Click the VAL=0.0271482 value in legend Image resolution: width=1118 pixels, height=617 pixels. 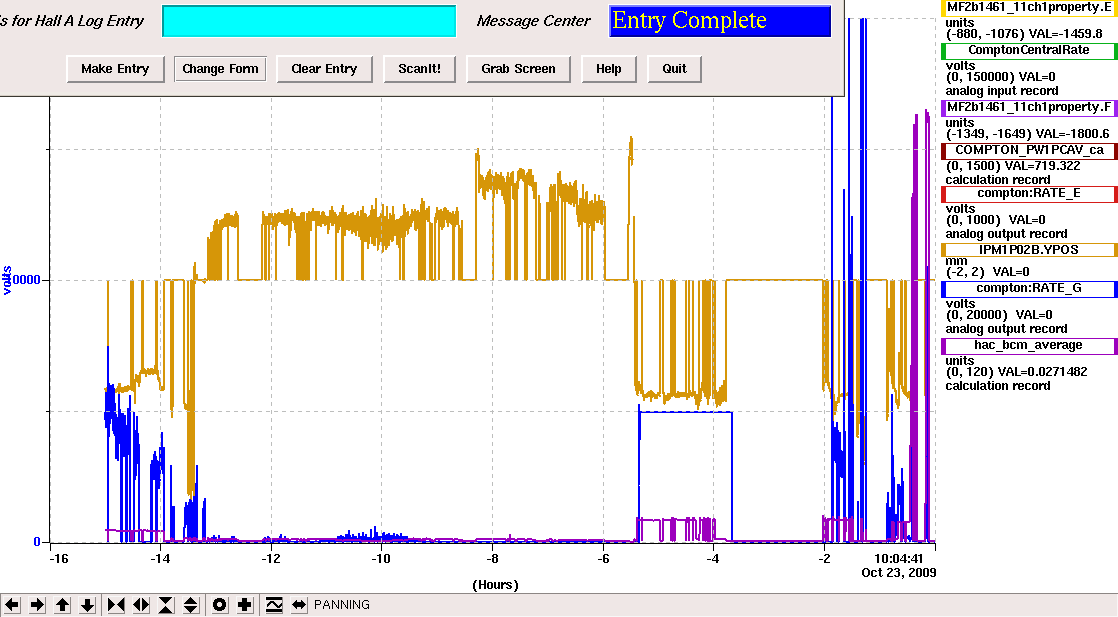pyautogui.click(x=1042, y=372)
